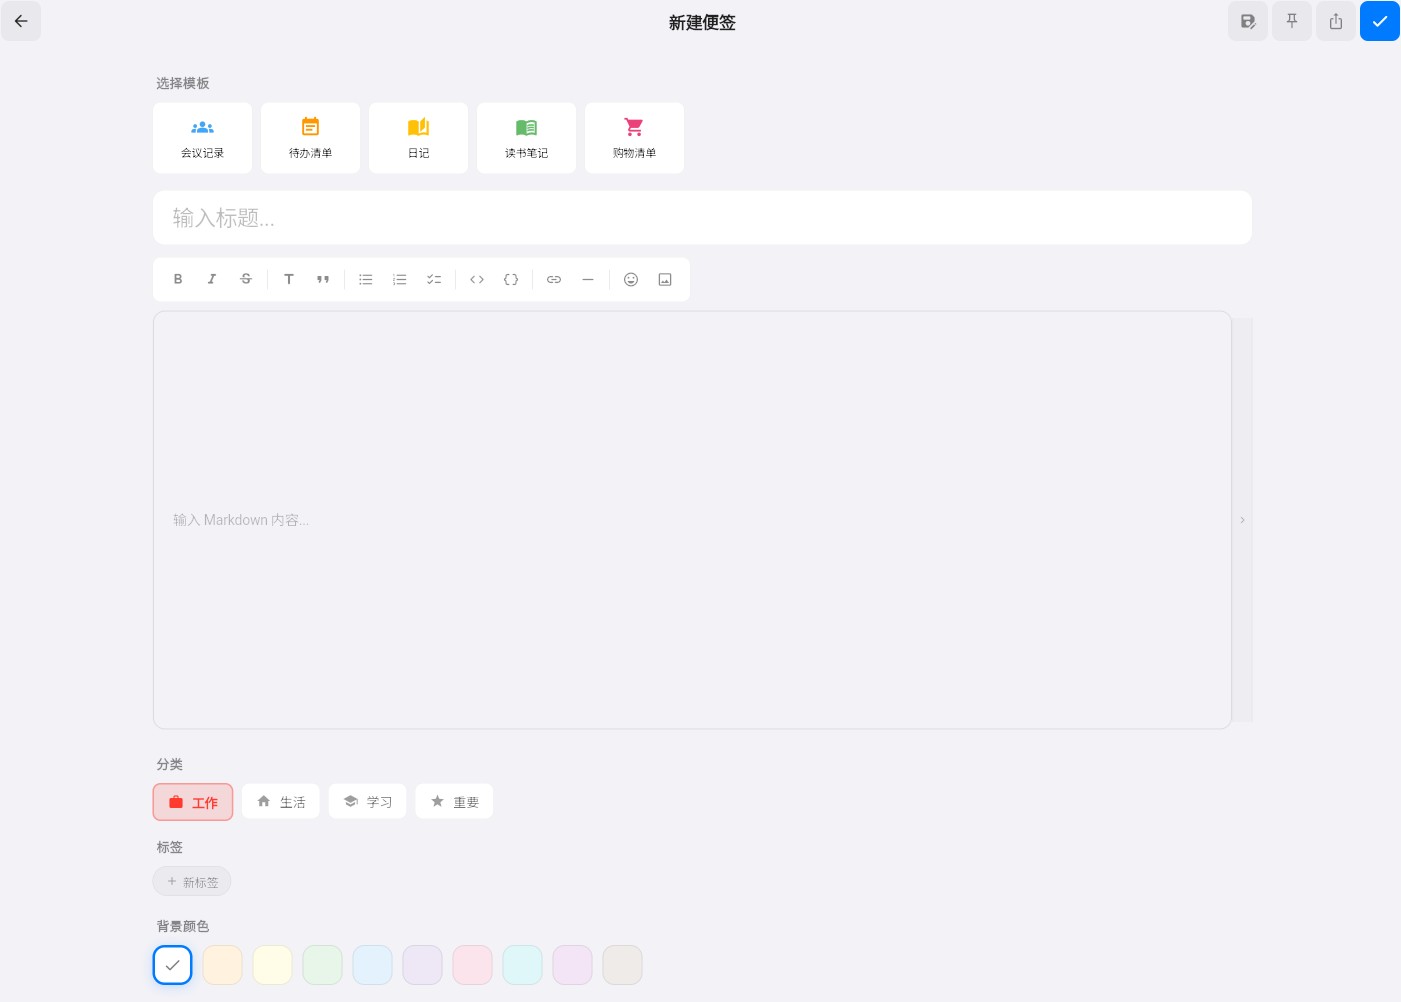Insert a numbered list
Viewport: 1401px width, 1002px height.
(400, 279)
